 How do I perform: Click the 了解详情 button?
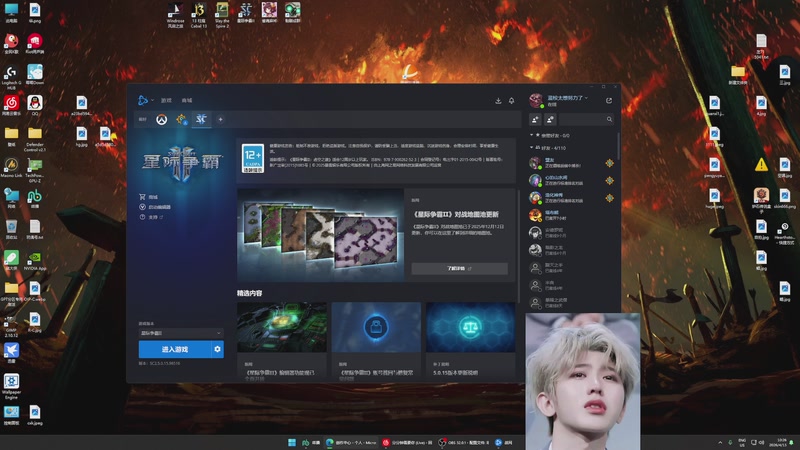point(459,268)
